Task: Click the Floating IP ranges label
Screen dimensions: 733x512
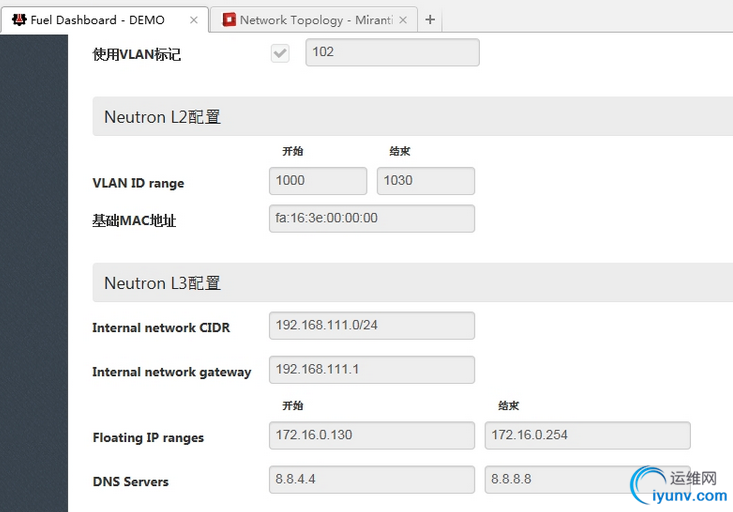Action: (148, 438)
